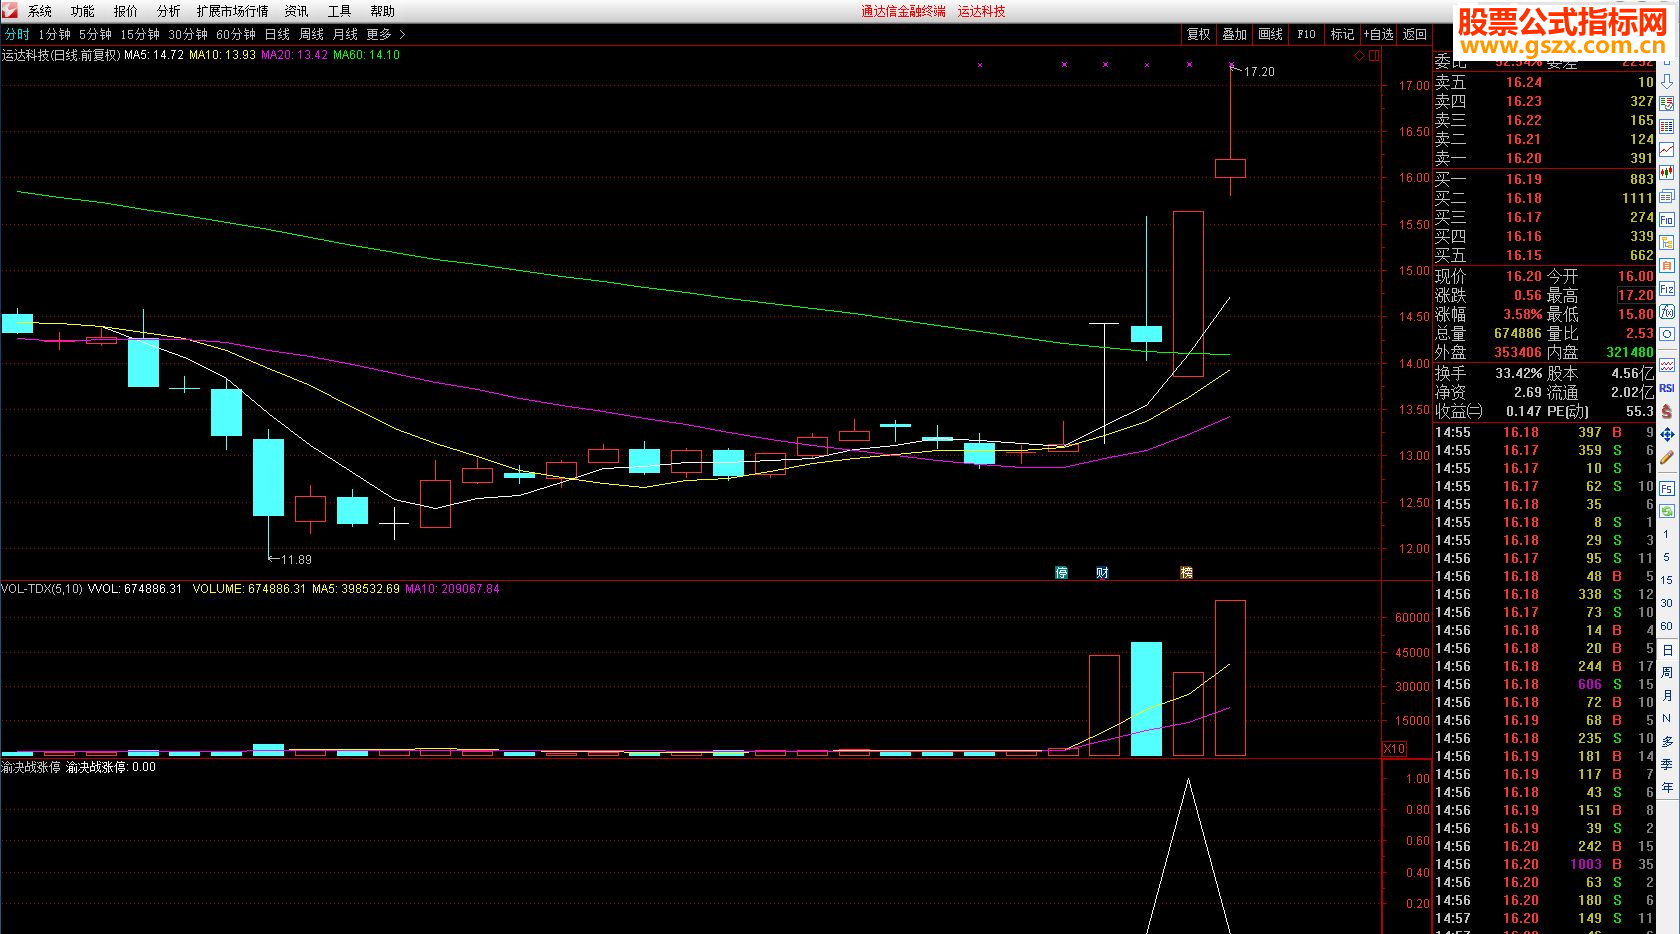The width and height of the screenshot is (1680, 934).
Task: Open the 复权 adjustment dropdown
Action: tap(1198, 34)
